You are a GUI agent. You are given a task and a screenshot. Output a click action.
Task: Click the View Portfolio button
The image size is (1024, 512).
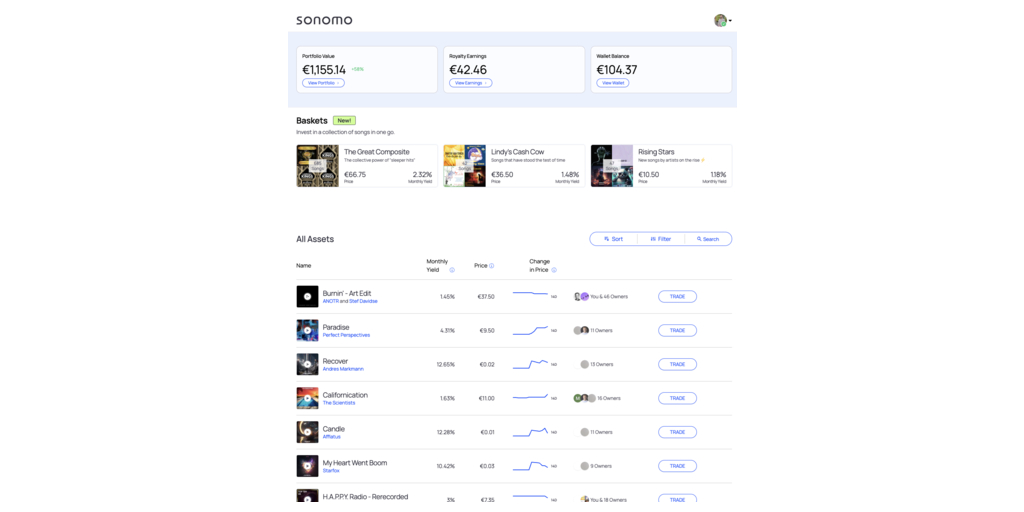[323, 83]
